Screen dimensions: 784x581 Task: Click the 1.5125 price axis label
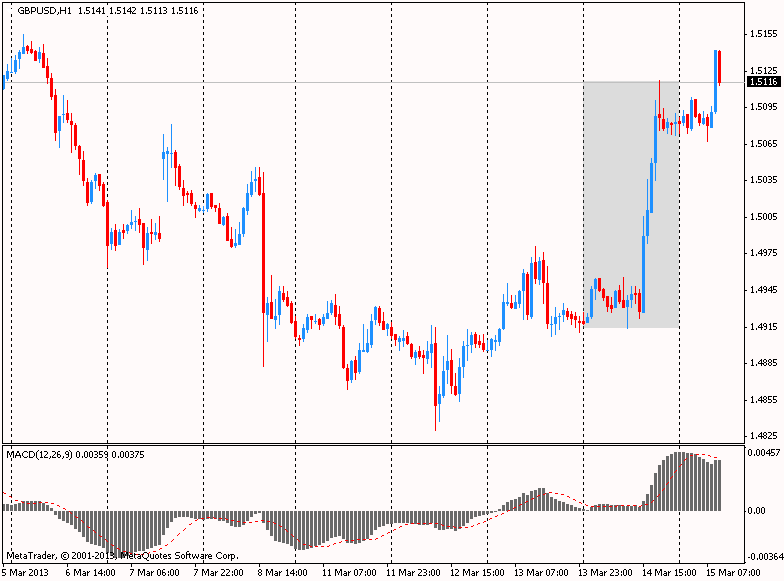[764, 70]
